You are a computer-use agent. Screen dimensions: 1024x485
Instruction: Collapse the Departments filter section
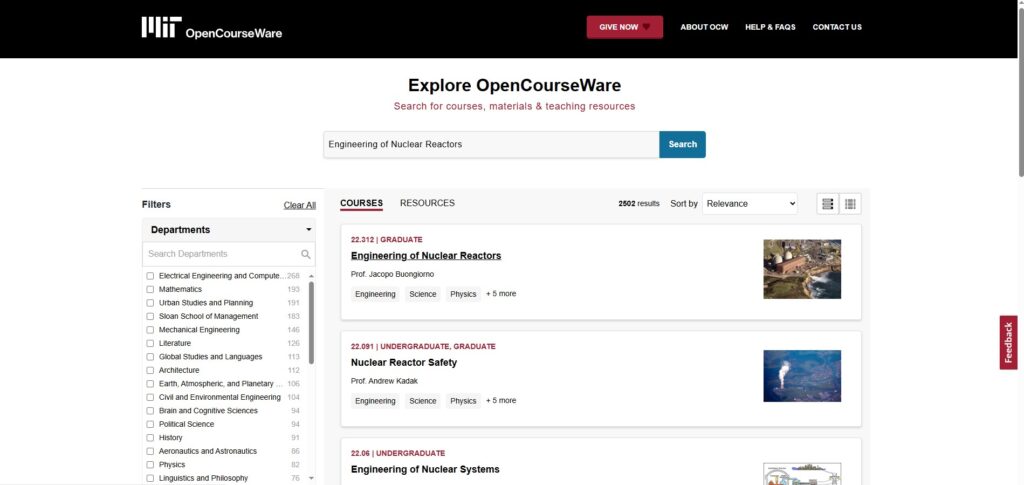(x=229, y=230)
